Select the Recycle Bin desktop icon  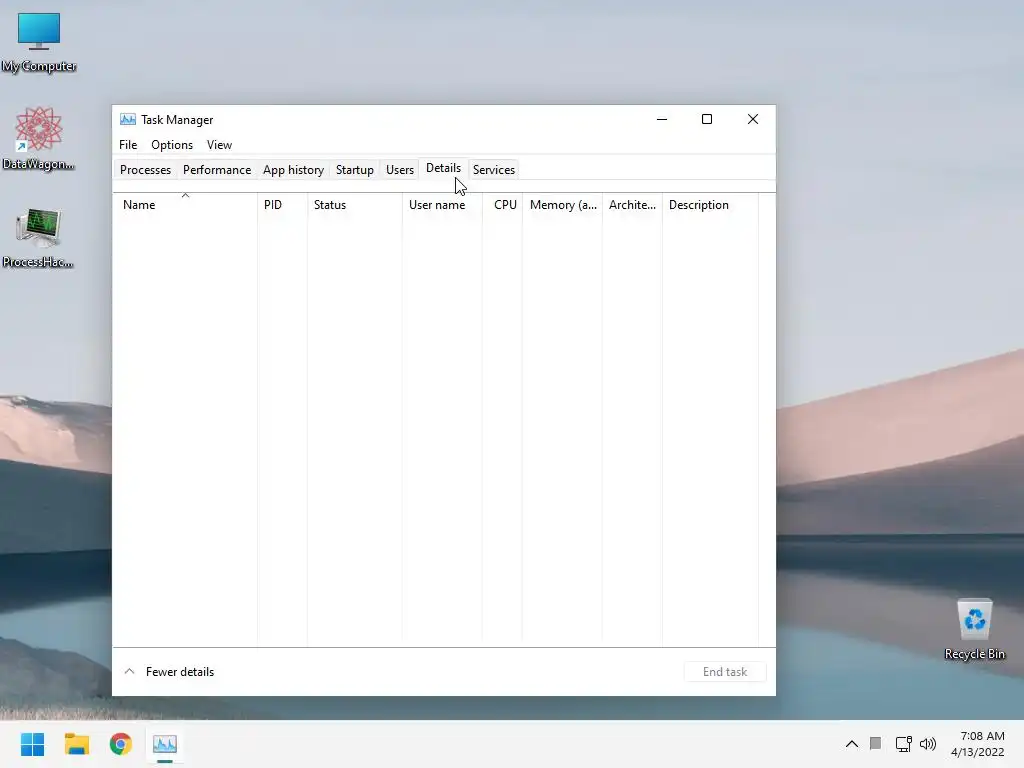point(974,630)
